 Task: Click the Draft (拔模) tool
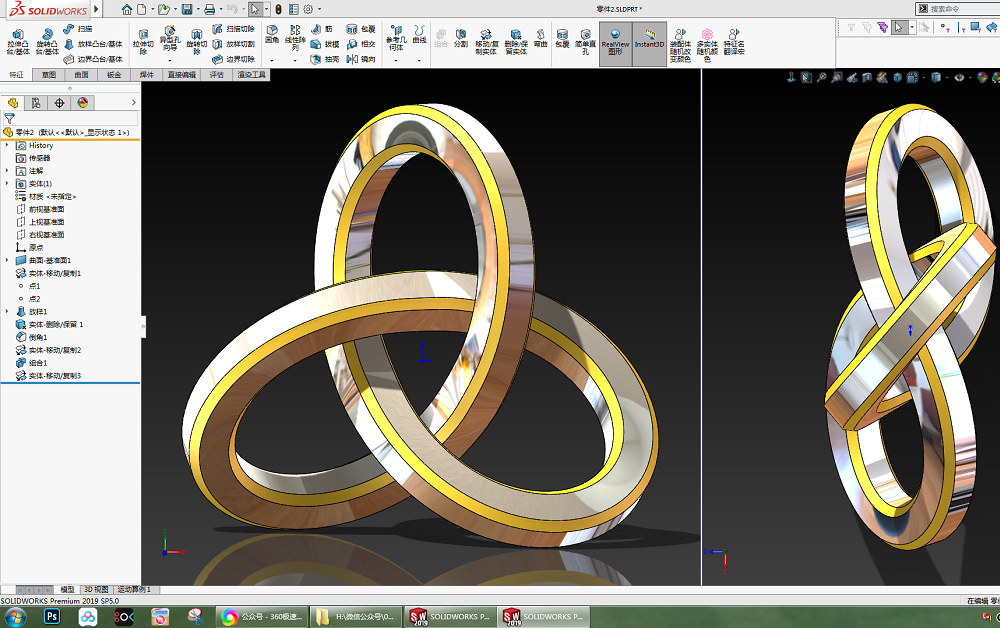pos(325,44)
